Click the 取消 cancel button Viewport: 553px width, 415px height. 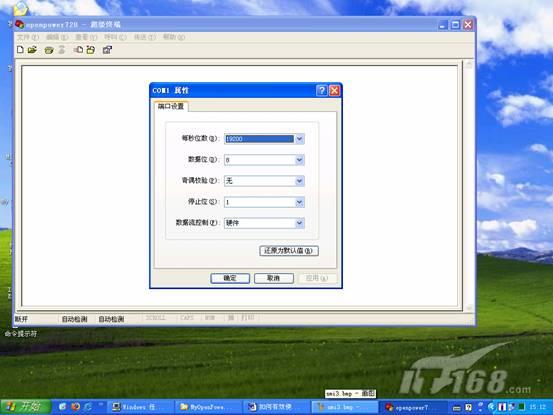click(x=274, y=278)
